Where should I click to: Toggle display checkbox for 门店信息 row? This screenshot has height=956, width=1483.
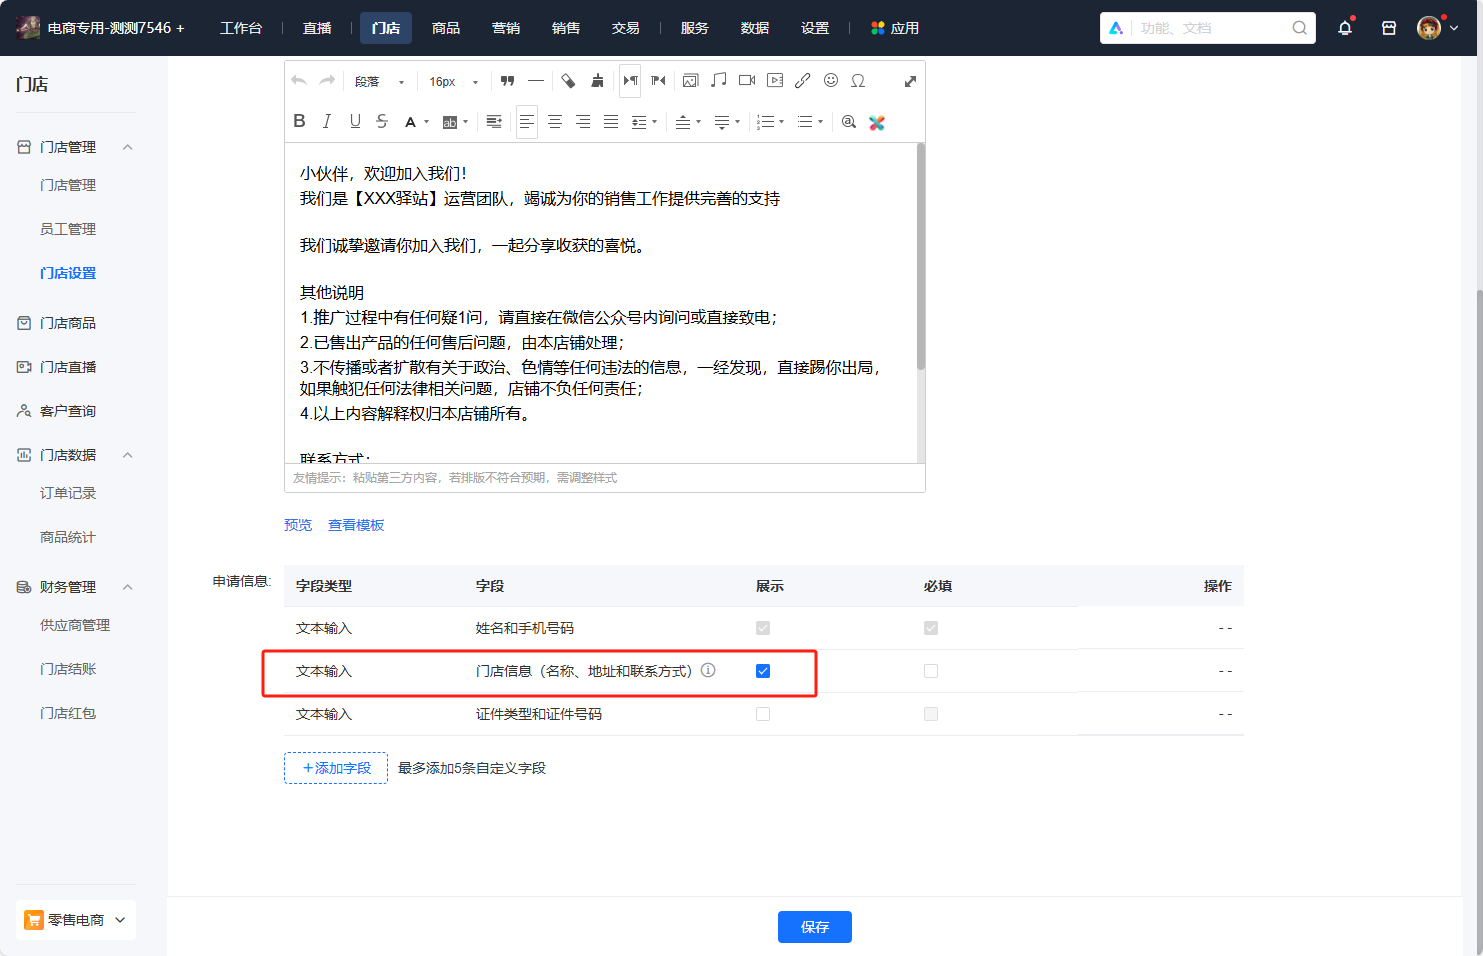tap(763, 671)
